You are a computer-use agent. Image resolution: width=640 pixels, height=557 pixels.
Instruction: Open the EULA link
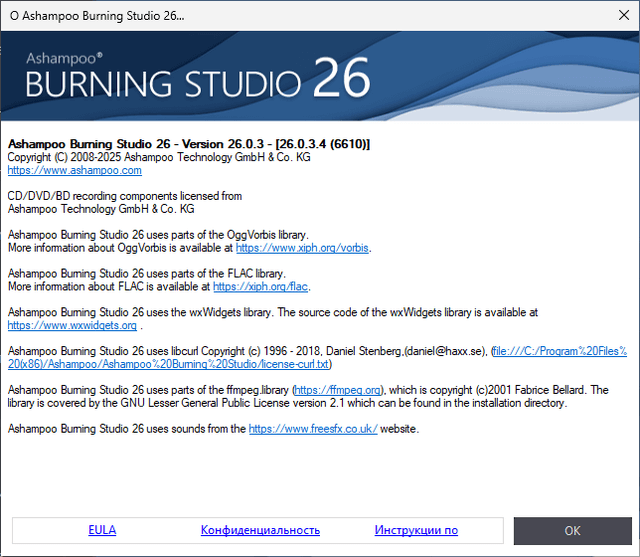click(102, 530)
